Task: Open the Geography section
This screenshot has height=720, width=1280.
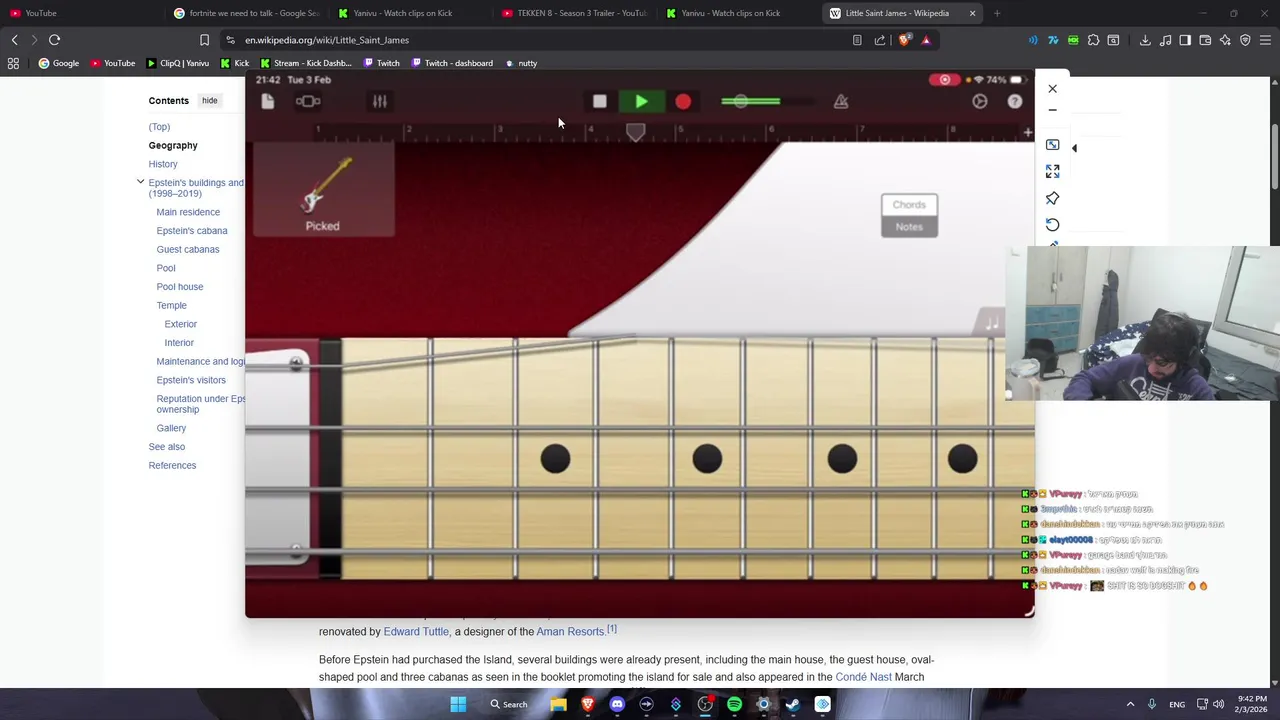Action: tap(173, 145)
